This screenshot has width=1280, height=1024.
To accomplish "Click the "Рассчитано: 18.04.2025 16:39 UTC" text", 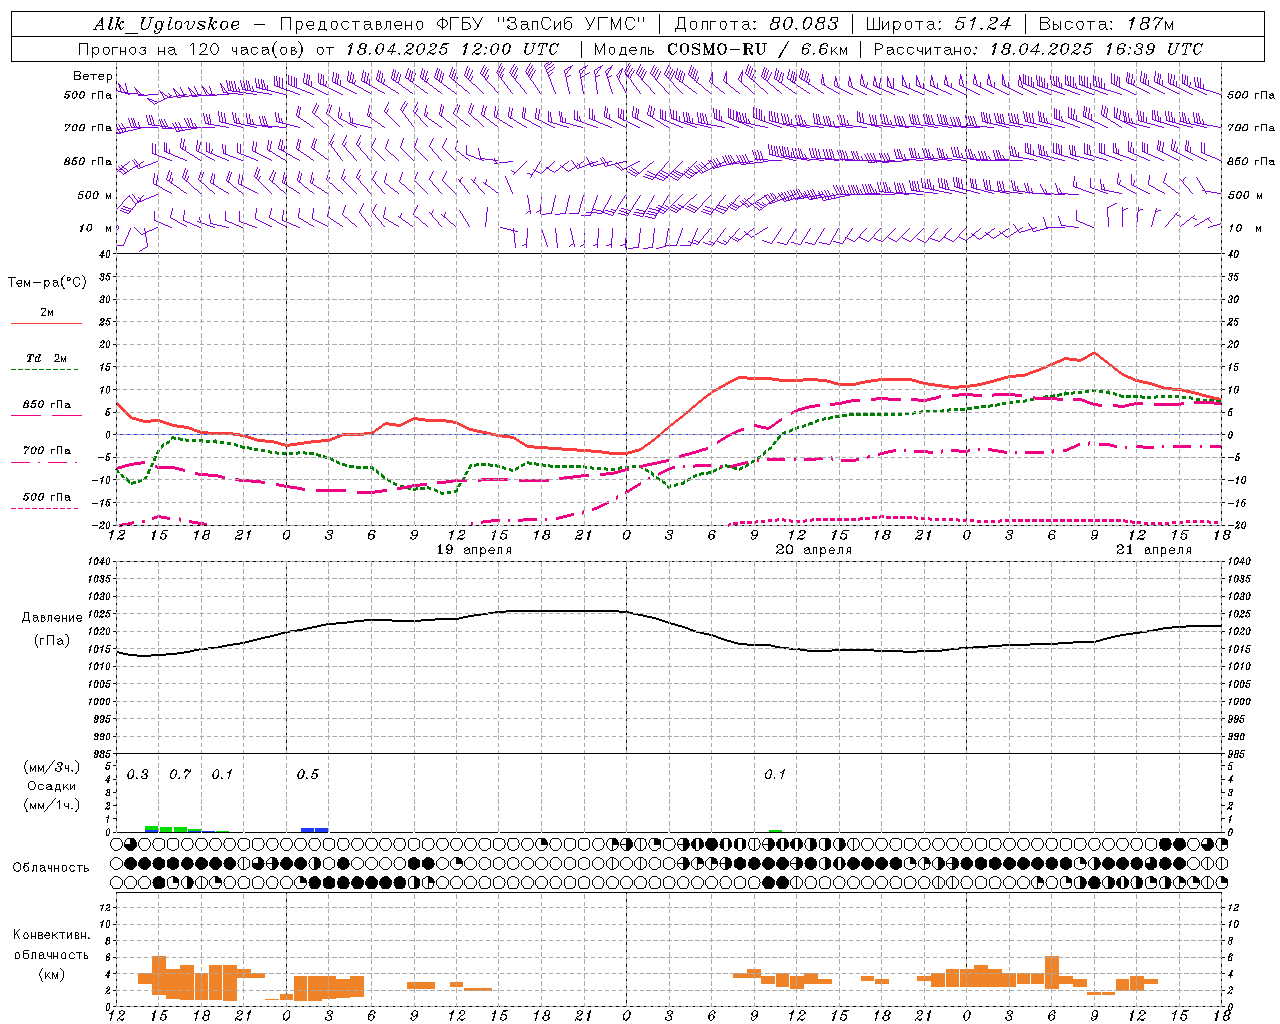I will pyautogui.click(x=1038, y=49).
